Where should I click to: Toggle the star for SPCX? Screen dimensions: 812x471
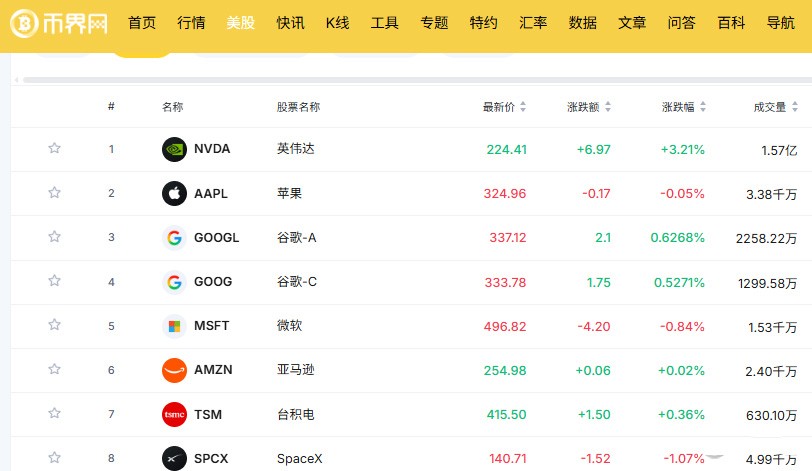54,458
